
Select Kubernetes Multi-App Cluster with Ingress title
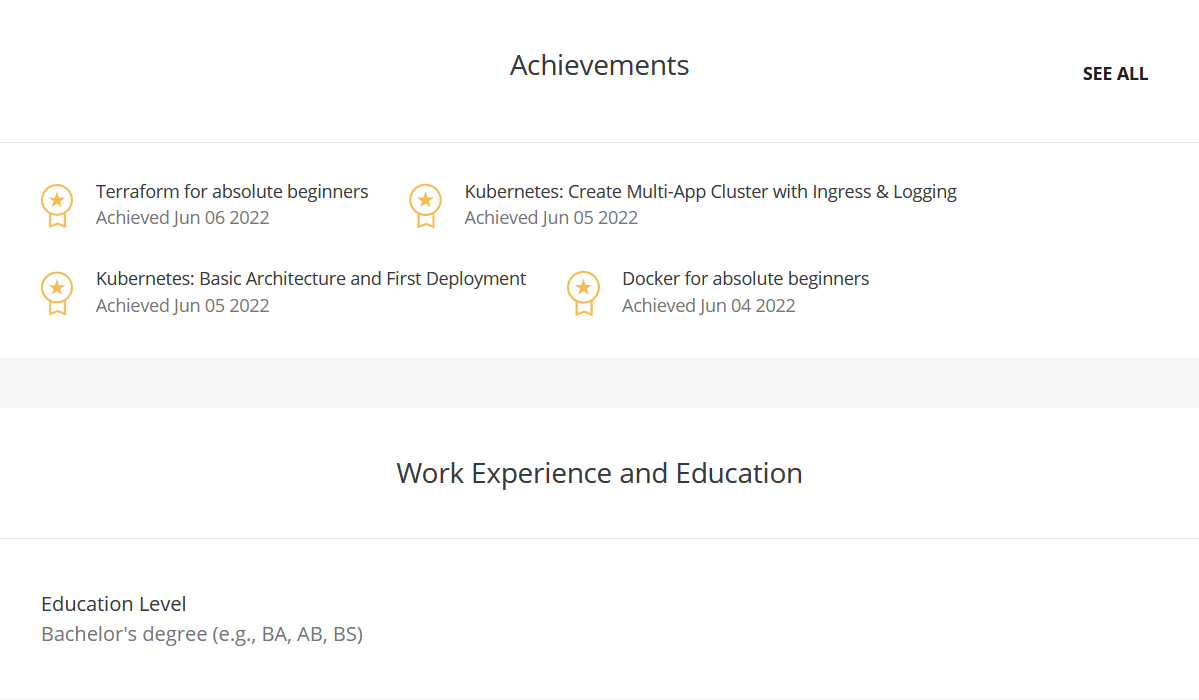710,191
